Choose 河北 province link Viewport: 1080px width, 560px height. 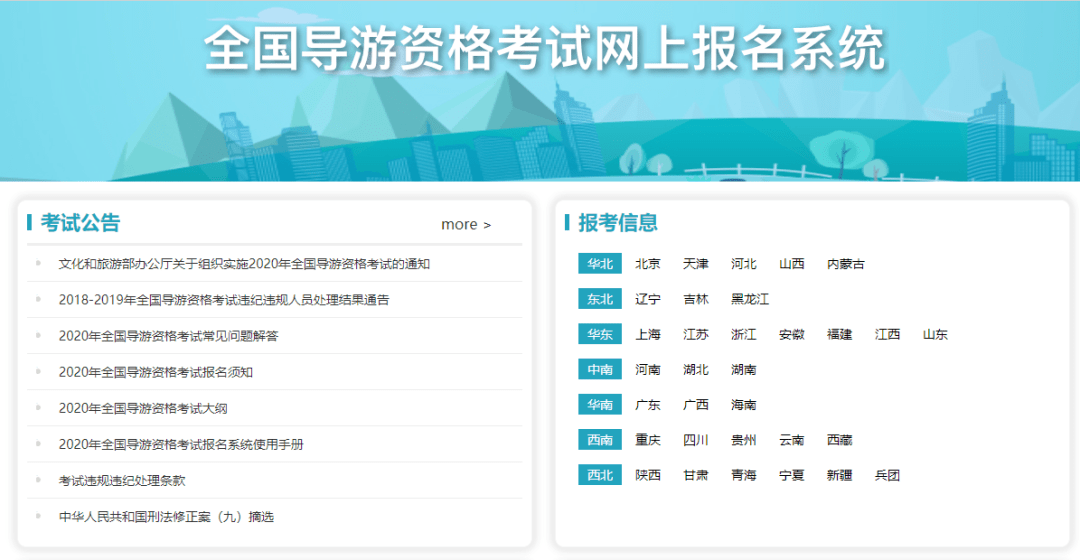click(x=743, y=264)
